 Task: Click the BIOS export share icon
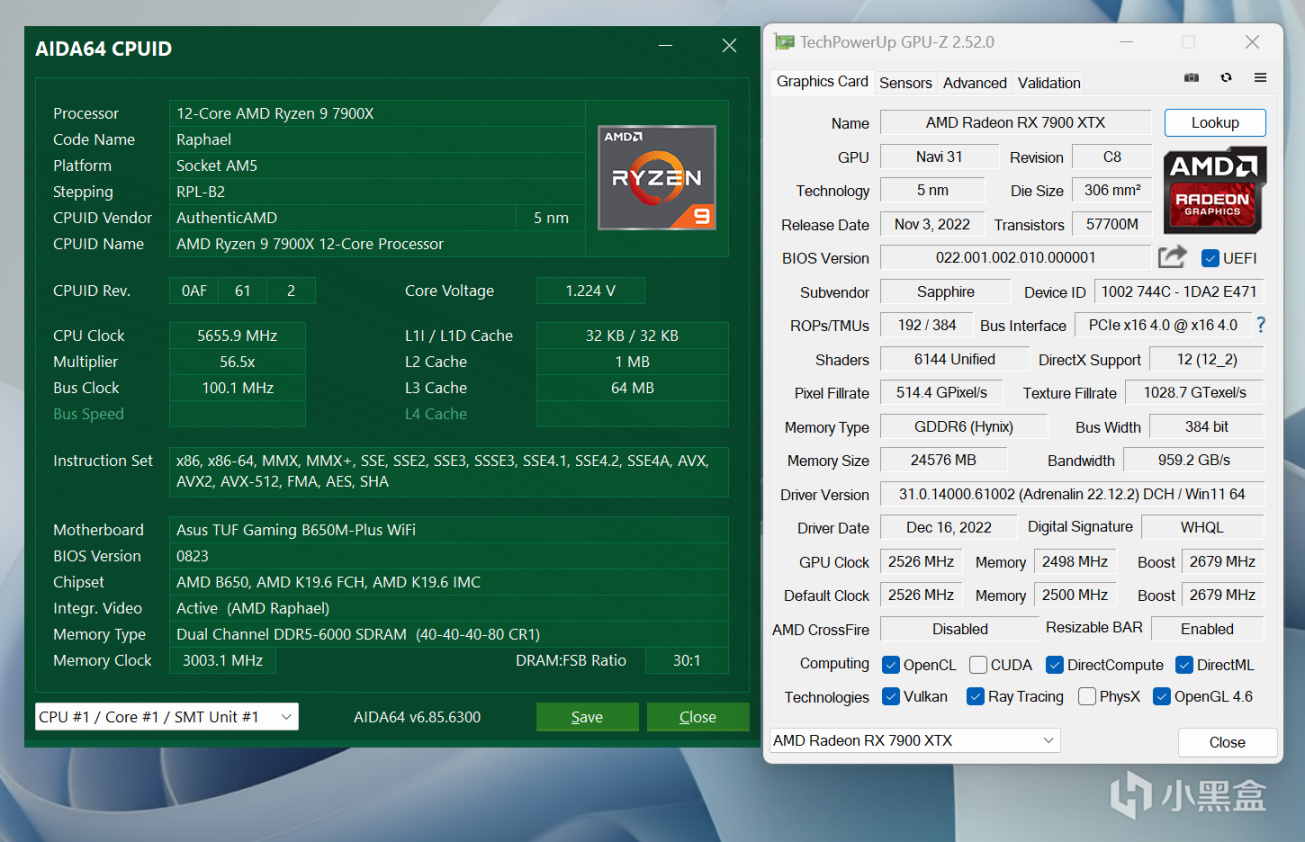point(1172,257)
